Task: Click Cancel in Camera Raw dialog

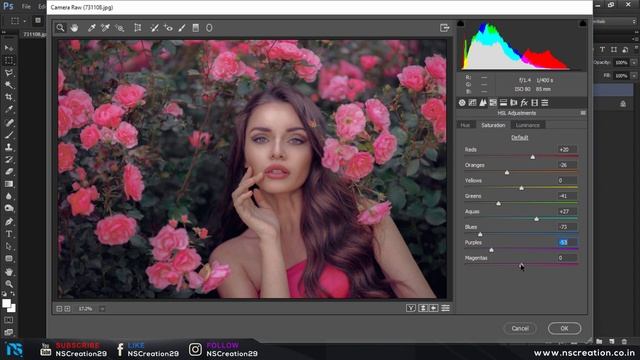Action: [520, 328]
